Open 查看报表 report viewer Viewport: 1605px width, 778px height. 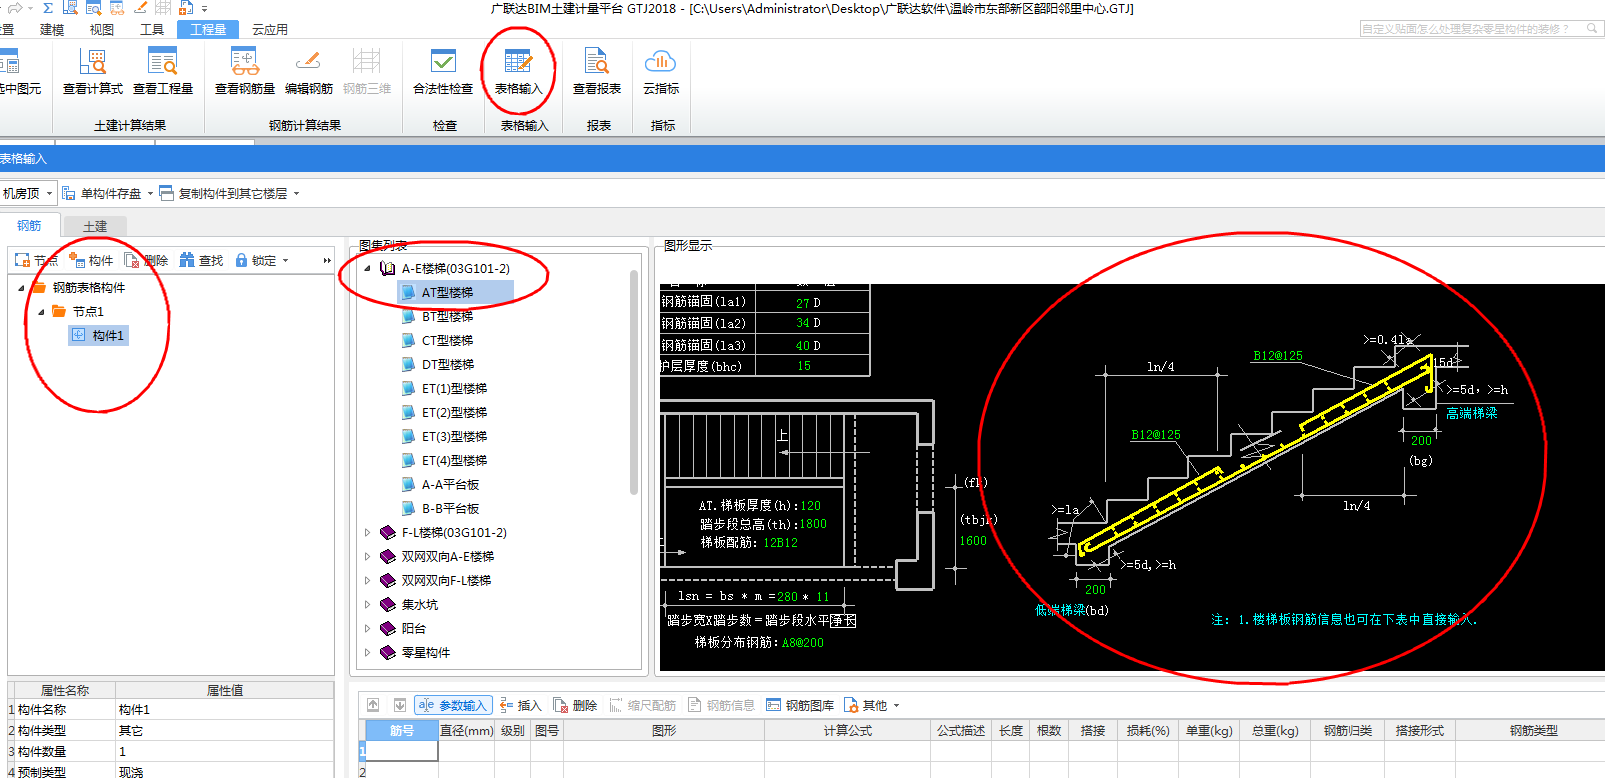597,72
